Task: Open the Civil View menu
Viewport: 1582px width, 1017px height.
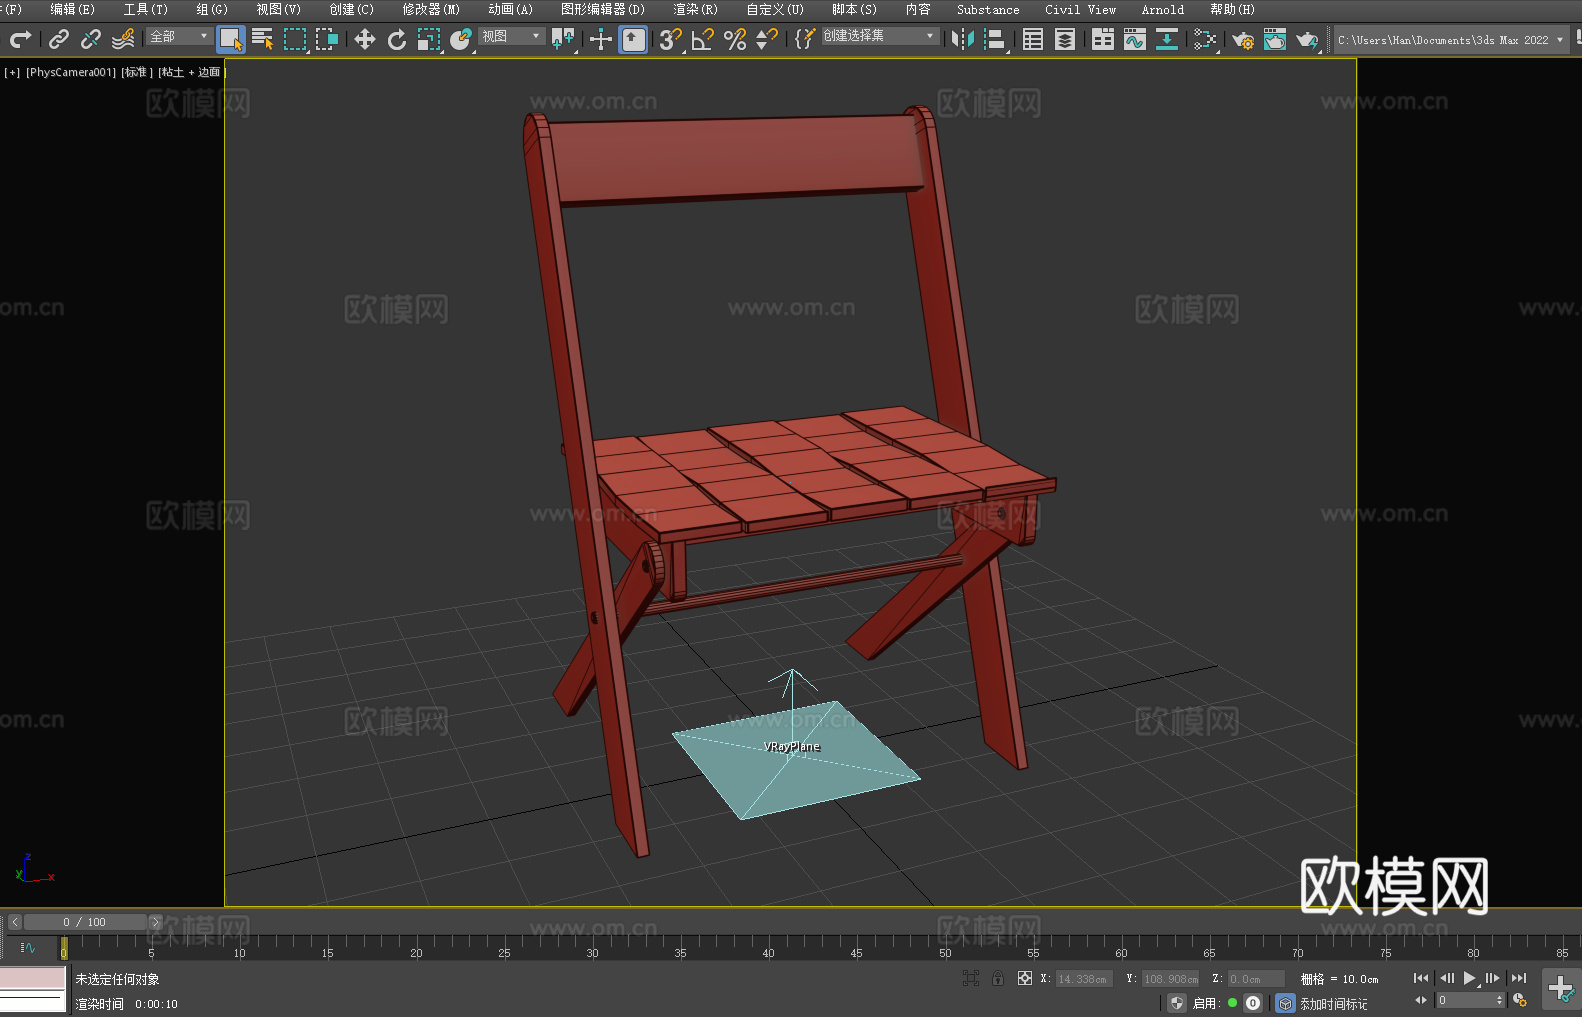Action: [1080, 9]
